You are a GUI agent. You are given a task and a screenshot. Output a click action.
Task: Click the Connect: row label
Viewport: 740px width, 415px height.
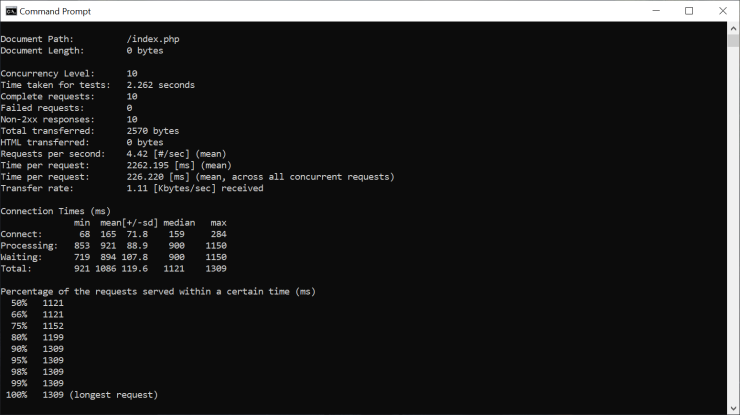(x=21, y=234)
